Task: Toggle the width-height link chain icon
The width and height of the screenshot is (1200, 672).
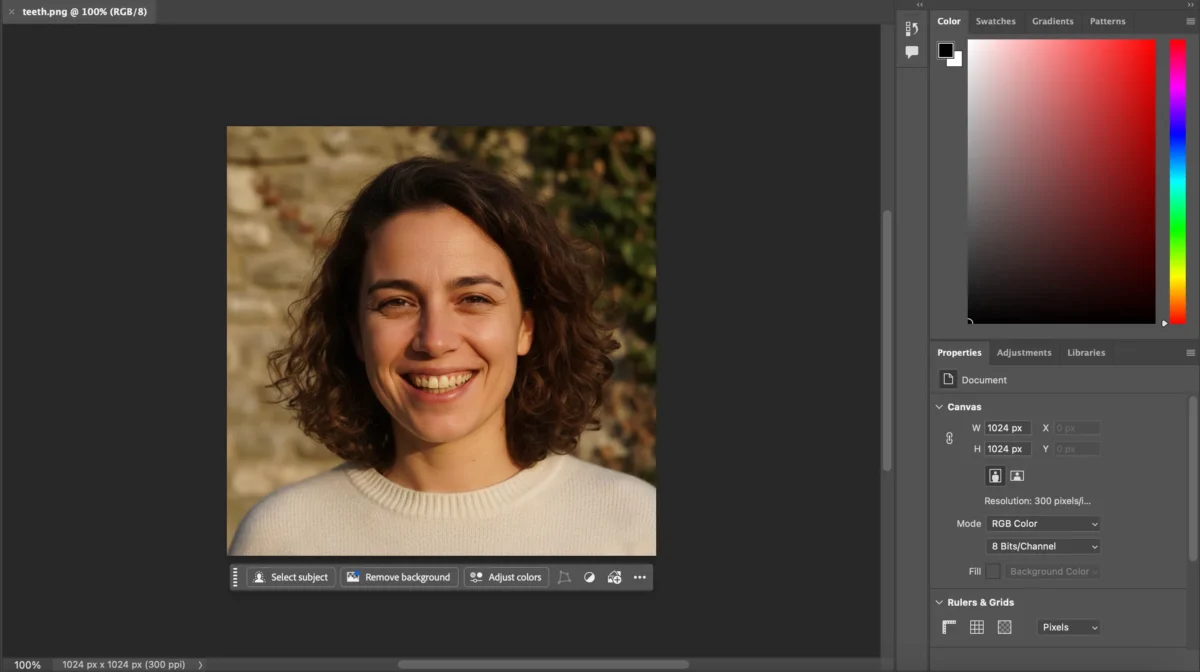Action: tap(949, 438)
